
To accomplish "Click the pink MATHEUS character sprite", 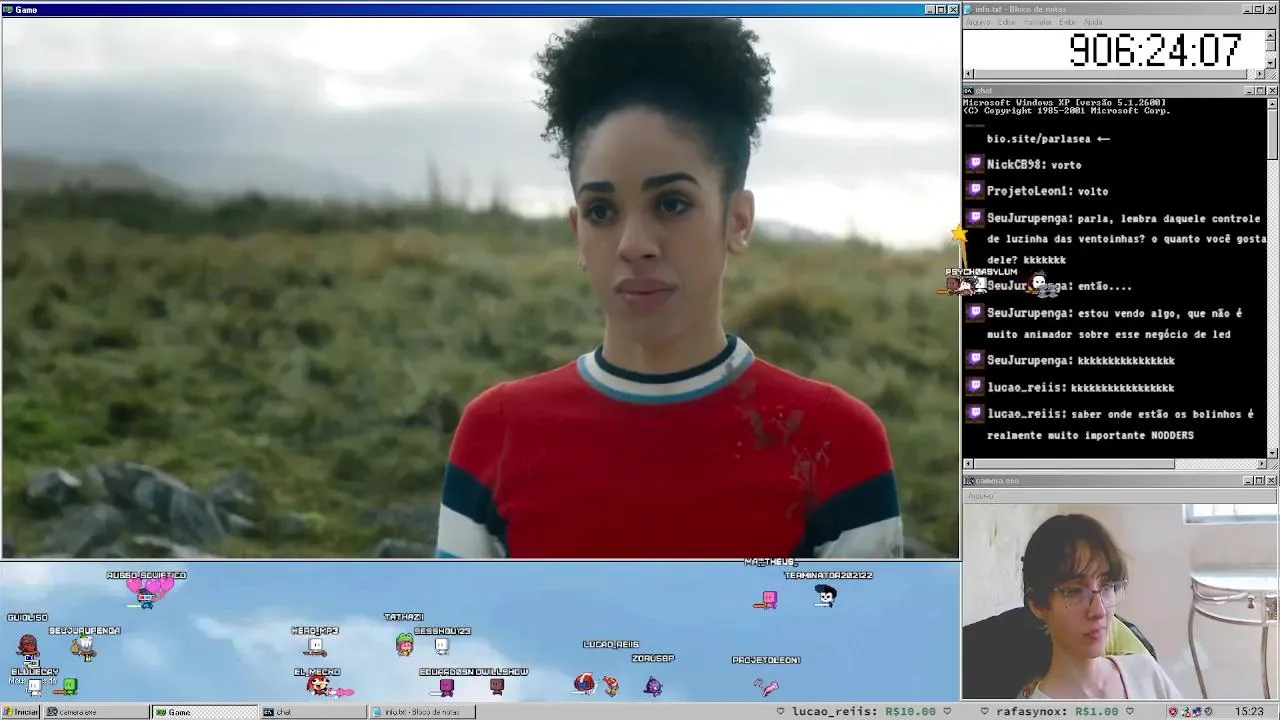I will click(768, 599).
